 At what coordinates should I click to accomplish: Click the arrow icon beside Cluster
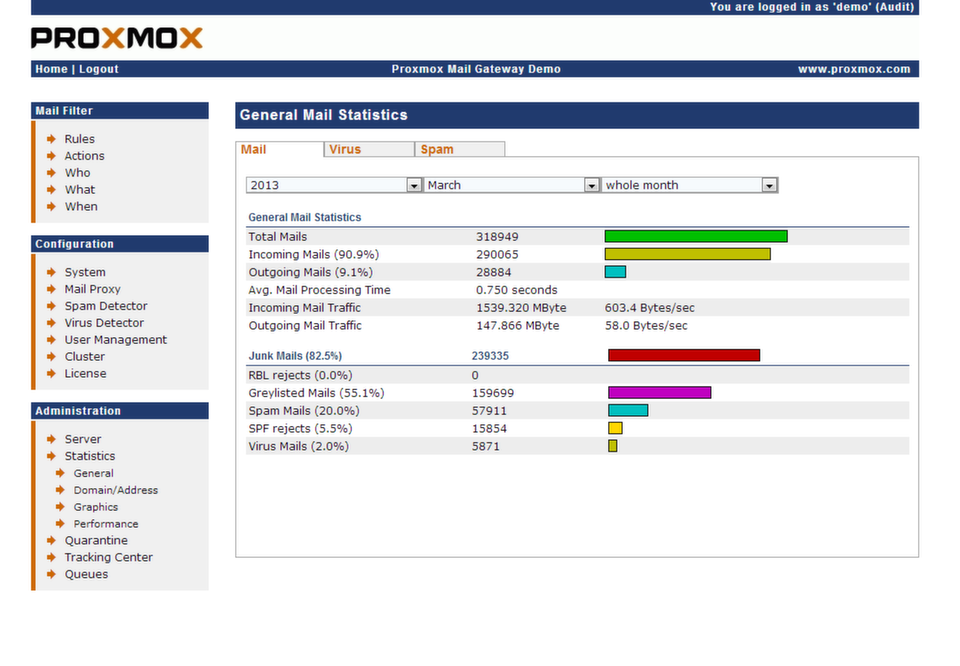pyautogui.click(x=51, y=356)
